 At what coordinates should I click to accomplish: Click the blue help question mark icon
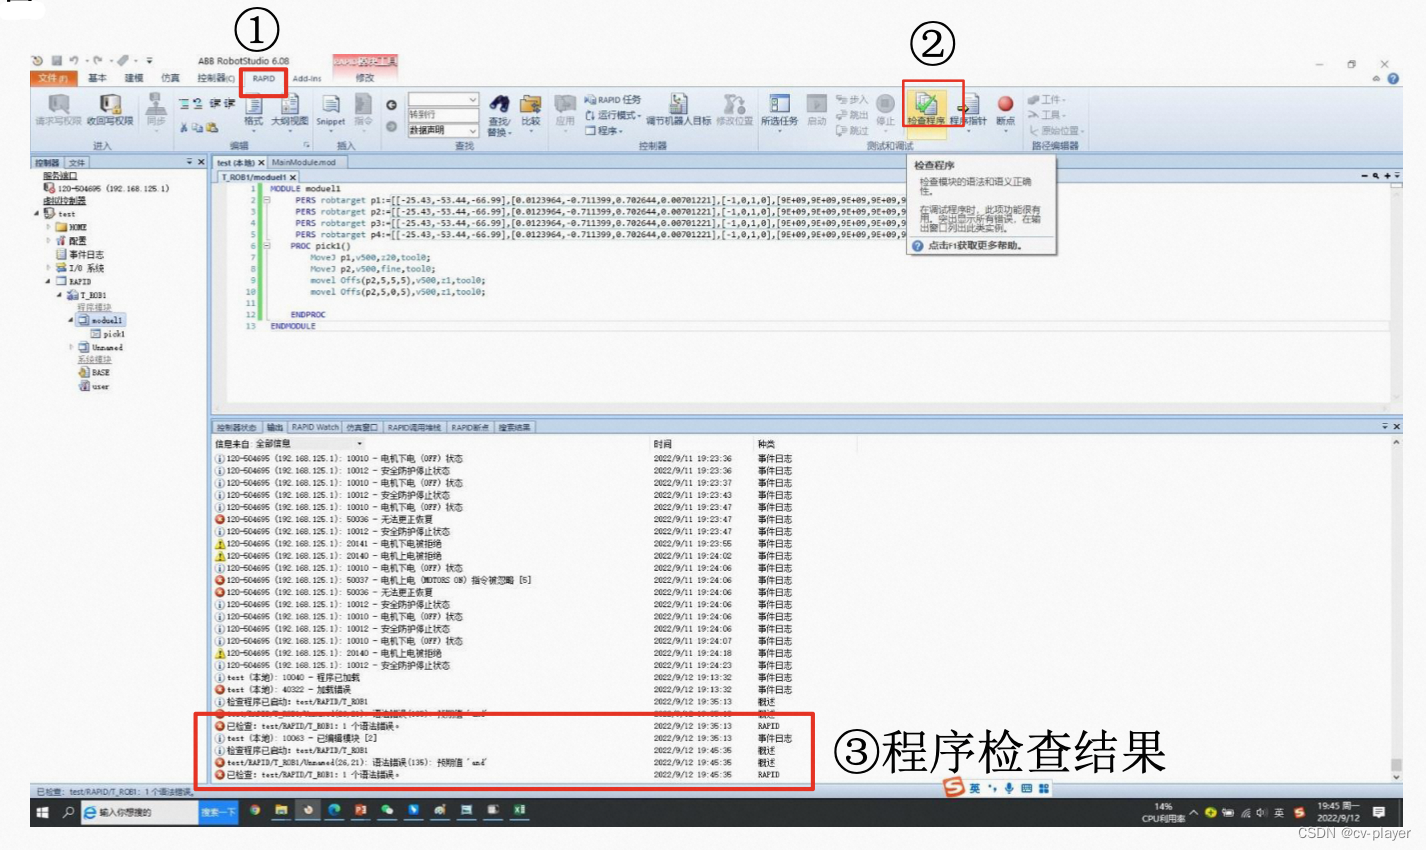pyautogui.click(x=1392, y=79)
